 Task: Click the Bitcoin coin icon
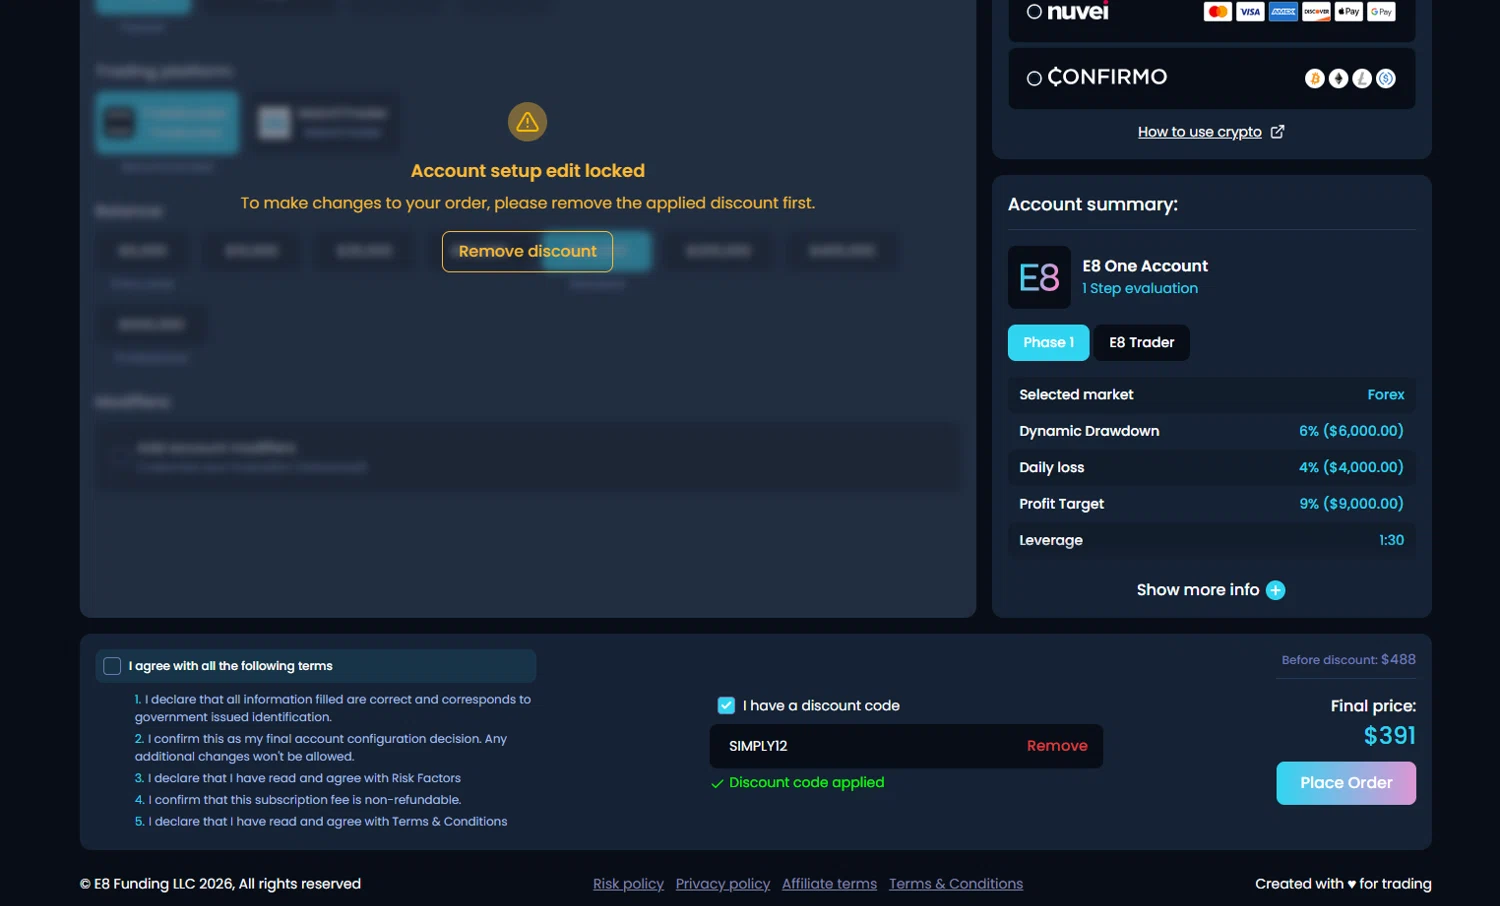click(1315, 79)
